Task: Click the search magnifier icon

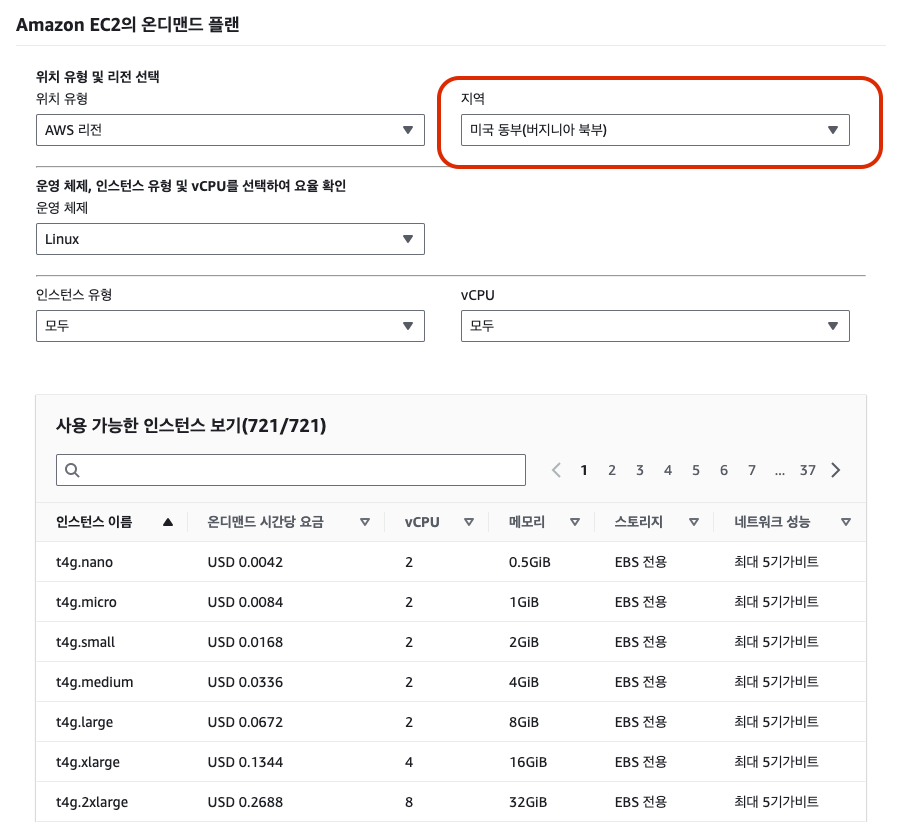Action: pos(72,470)
